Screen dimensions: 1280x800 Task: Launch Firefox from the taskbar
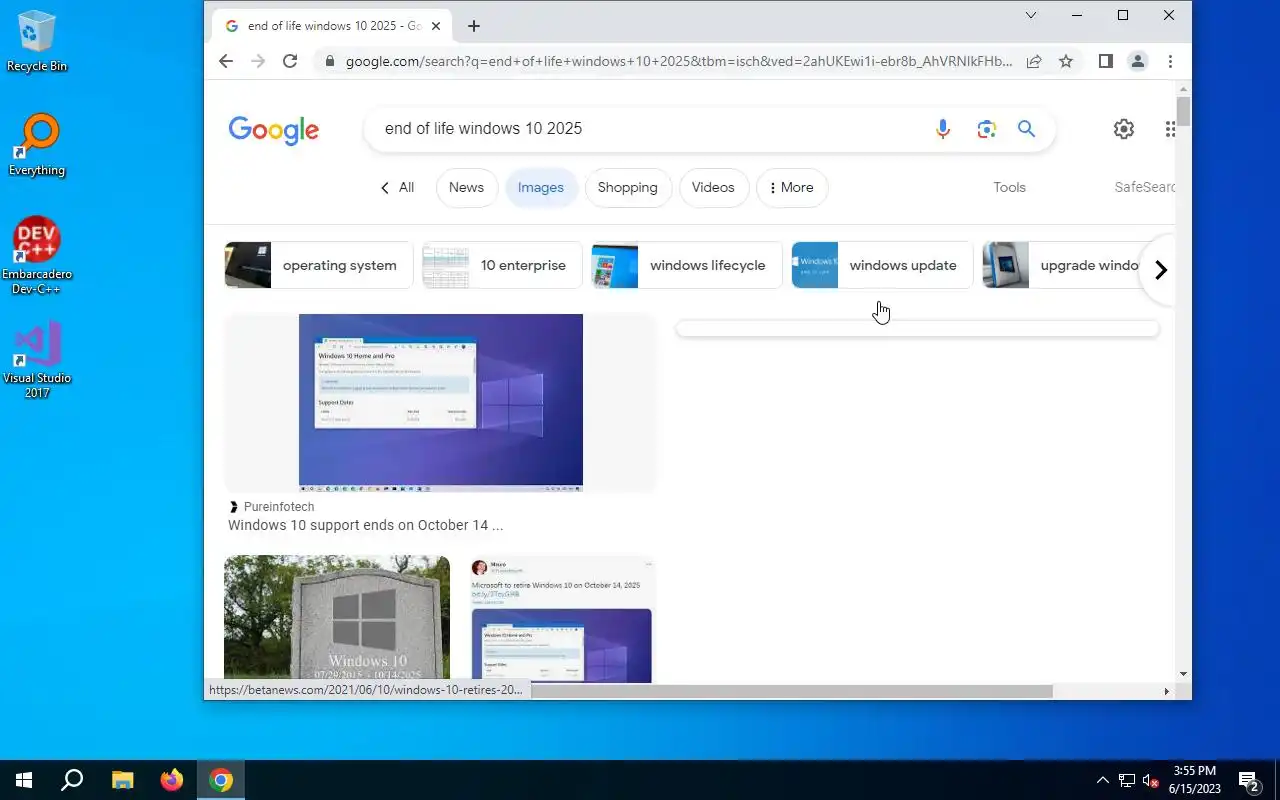pyautogui.click(x=172, y=780)
